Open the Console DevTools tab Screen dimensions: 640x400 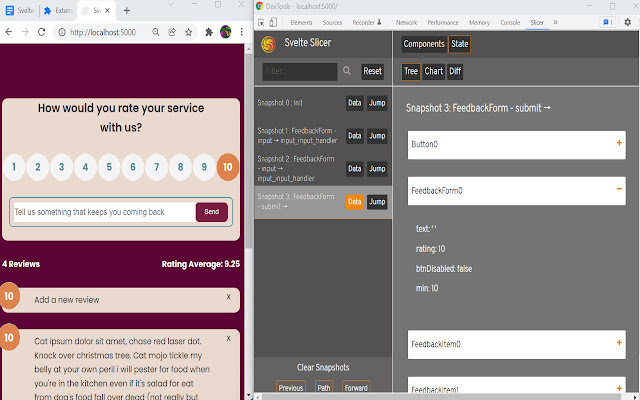[x=510, y=22]
